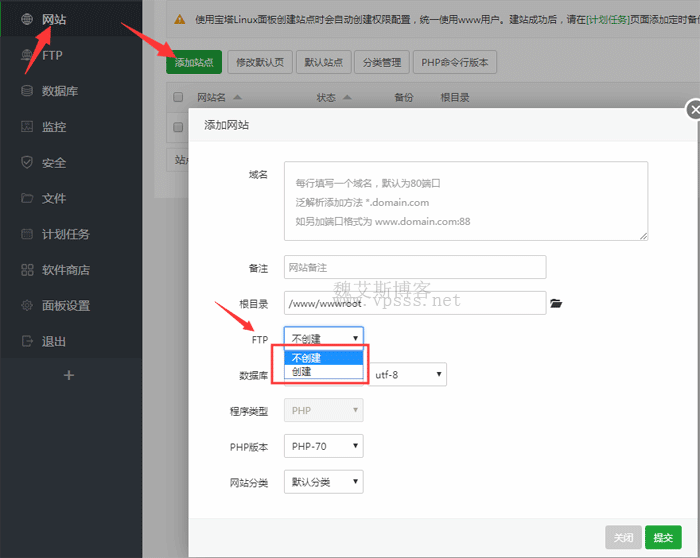Click the 添加站点 button
The width and height of the screenshot is (700, 558).
pyautogui.click(x=194, y=62)
